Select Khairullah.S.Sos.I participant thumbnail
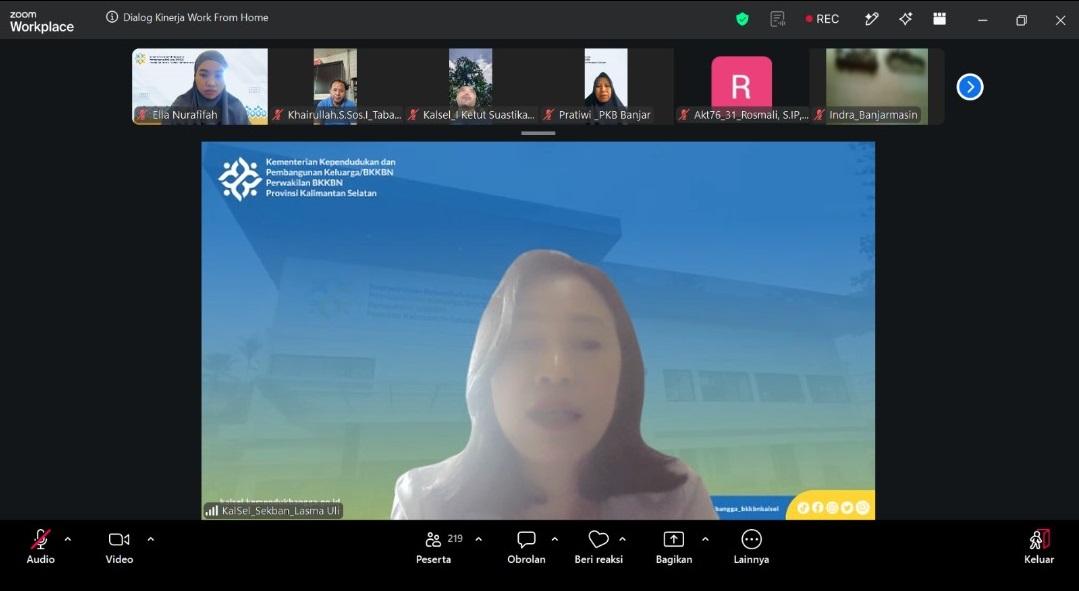 pos(335,86)
